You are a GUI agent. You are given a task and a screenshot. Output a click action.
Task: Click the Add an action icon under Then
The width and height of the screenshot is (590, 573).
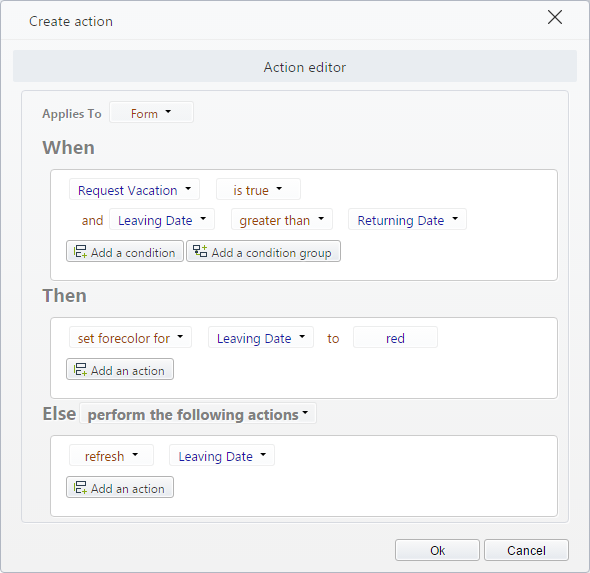click(80, 369)
